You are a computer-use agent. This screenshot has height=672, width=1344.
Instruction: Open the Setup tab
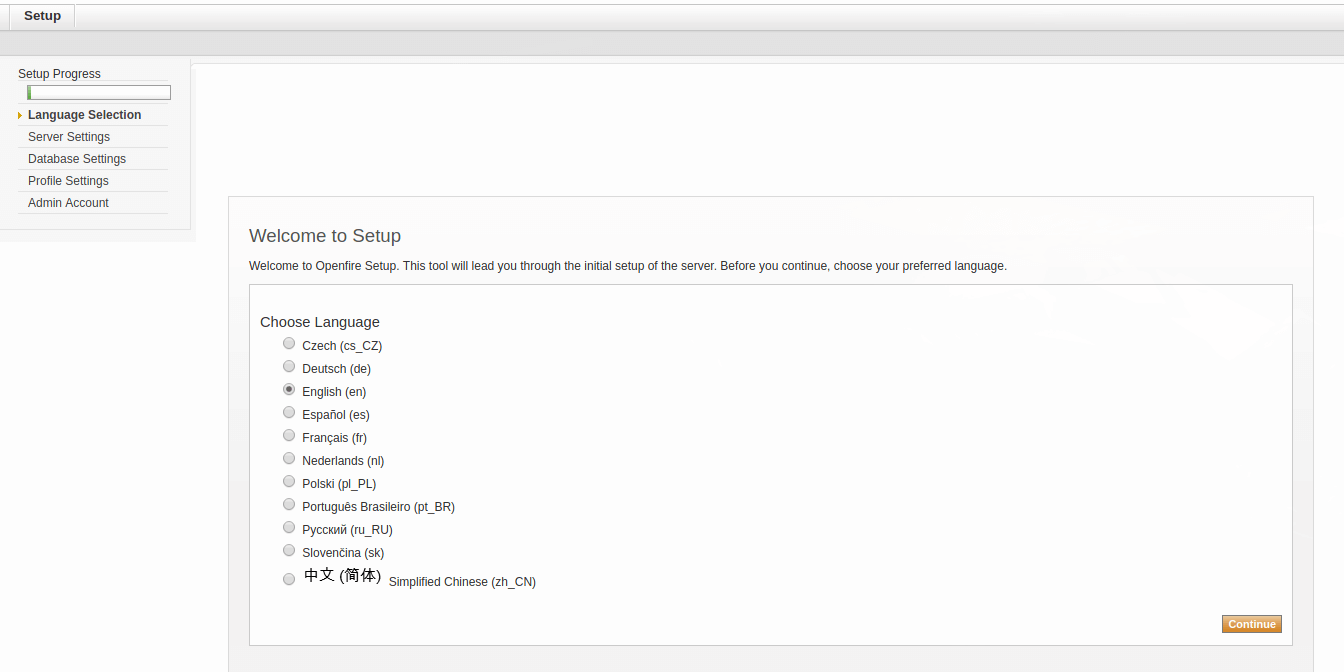coord(42,16)
